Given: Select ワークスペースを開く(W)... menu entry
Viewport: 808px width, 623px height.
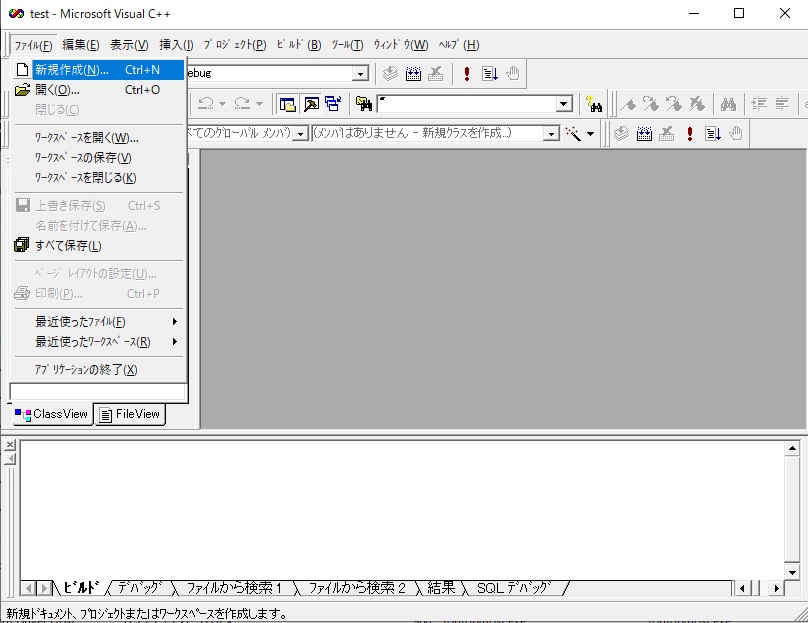Looking at the screenshot, I should click(98, 138).
